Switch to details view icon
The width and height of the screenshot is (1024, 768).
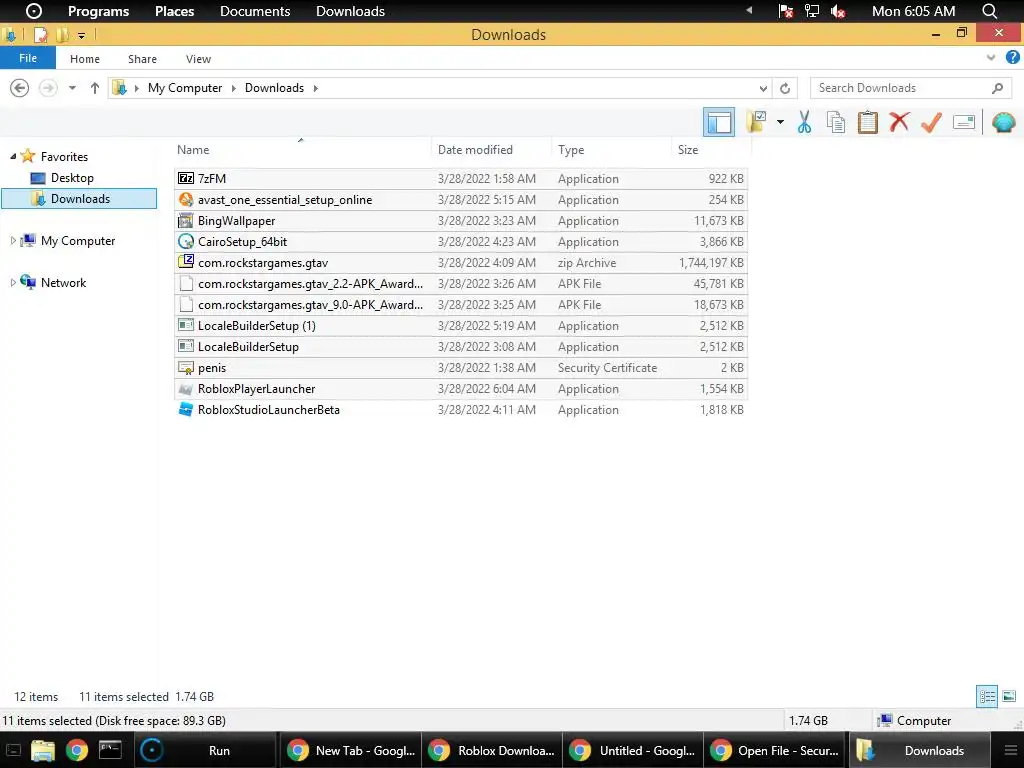987,696
